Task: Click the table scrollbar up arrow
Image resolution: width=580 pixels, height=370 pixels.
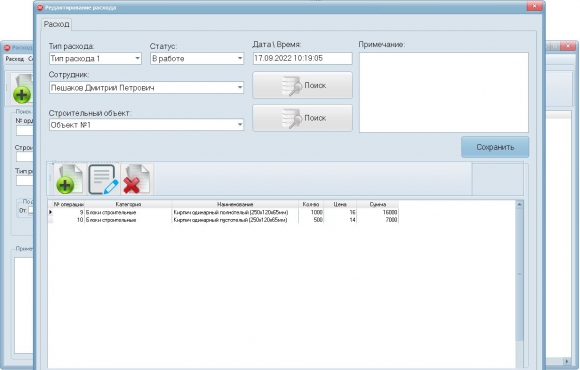Action: pos(519,205)
